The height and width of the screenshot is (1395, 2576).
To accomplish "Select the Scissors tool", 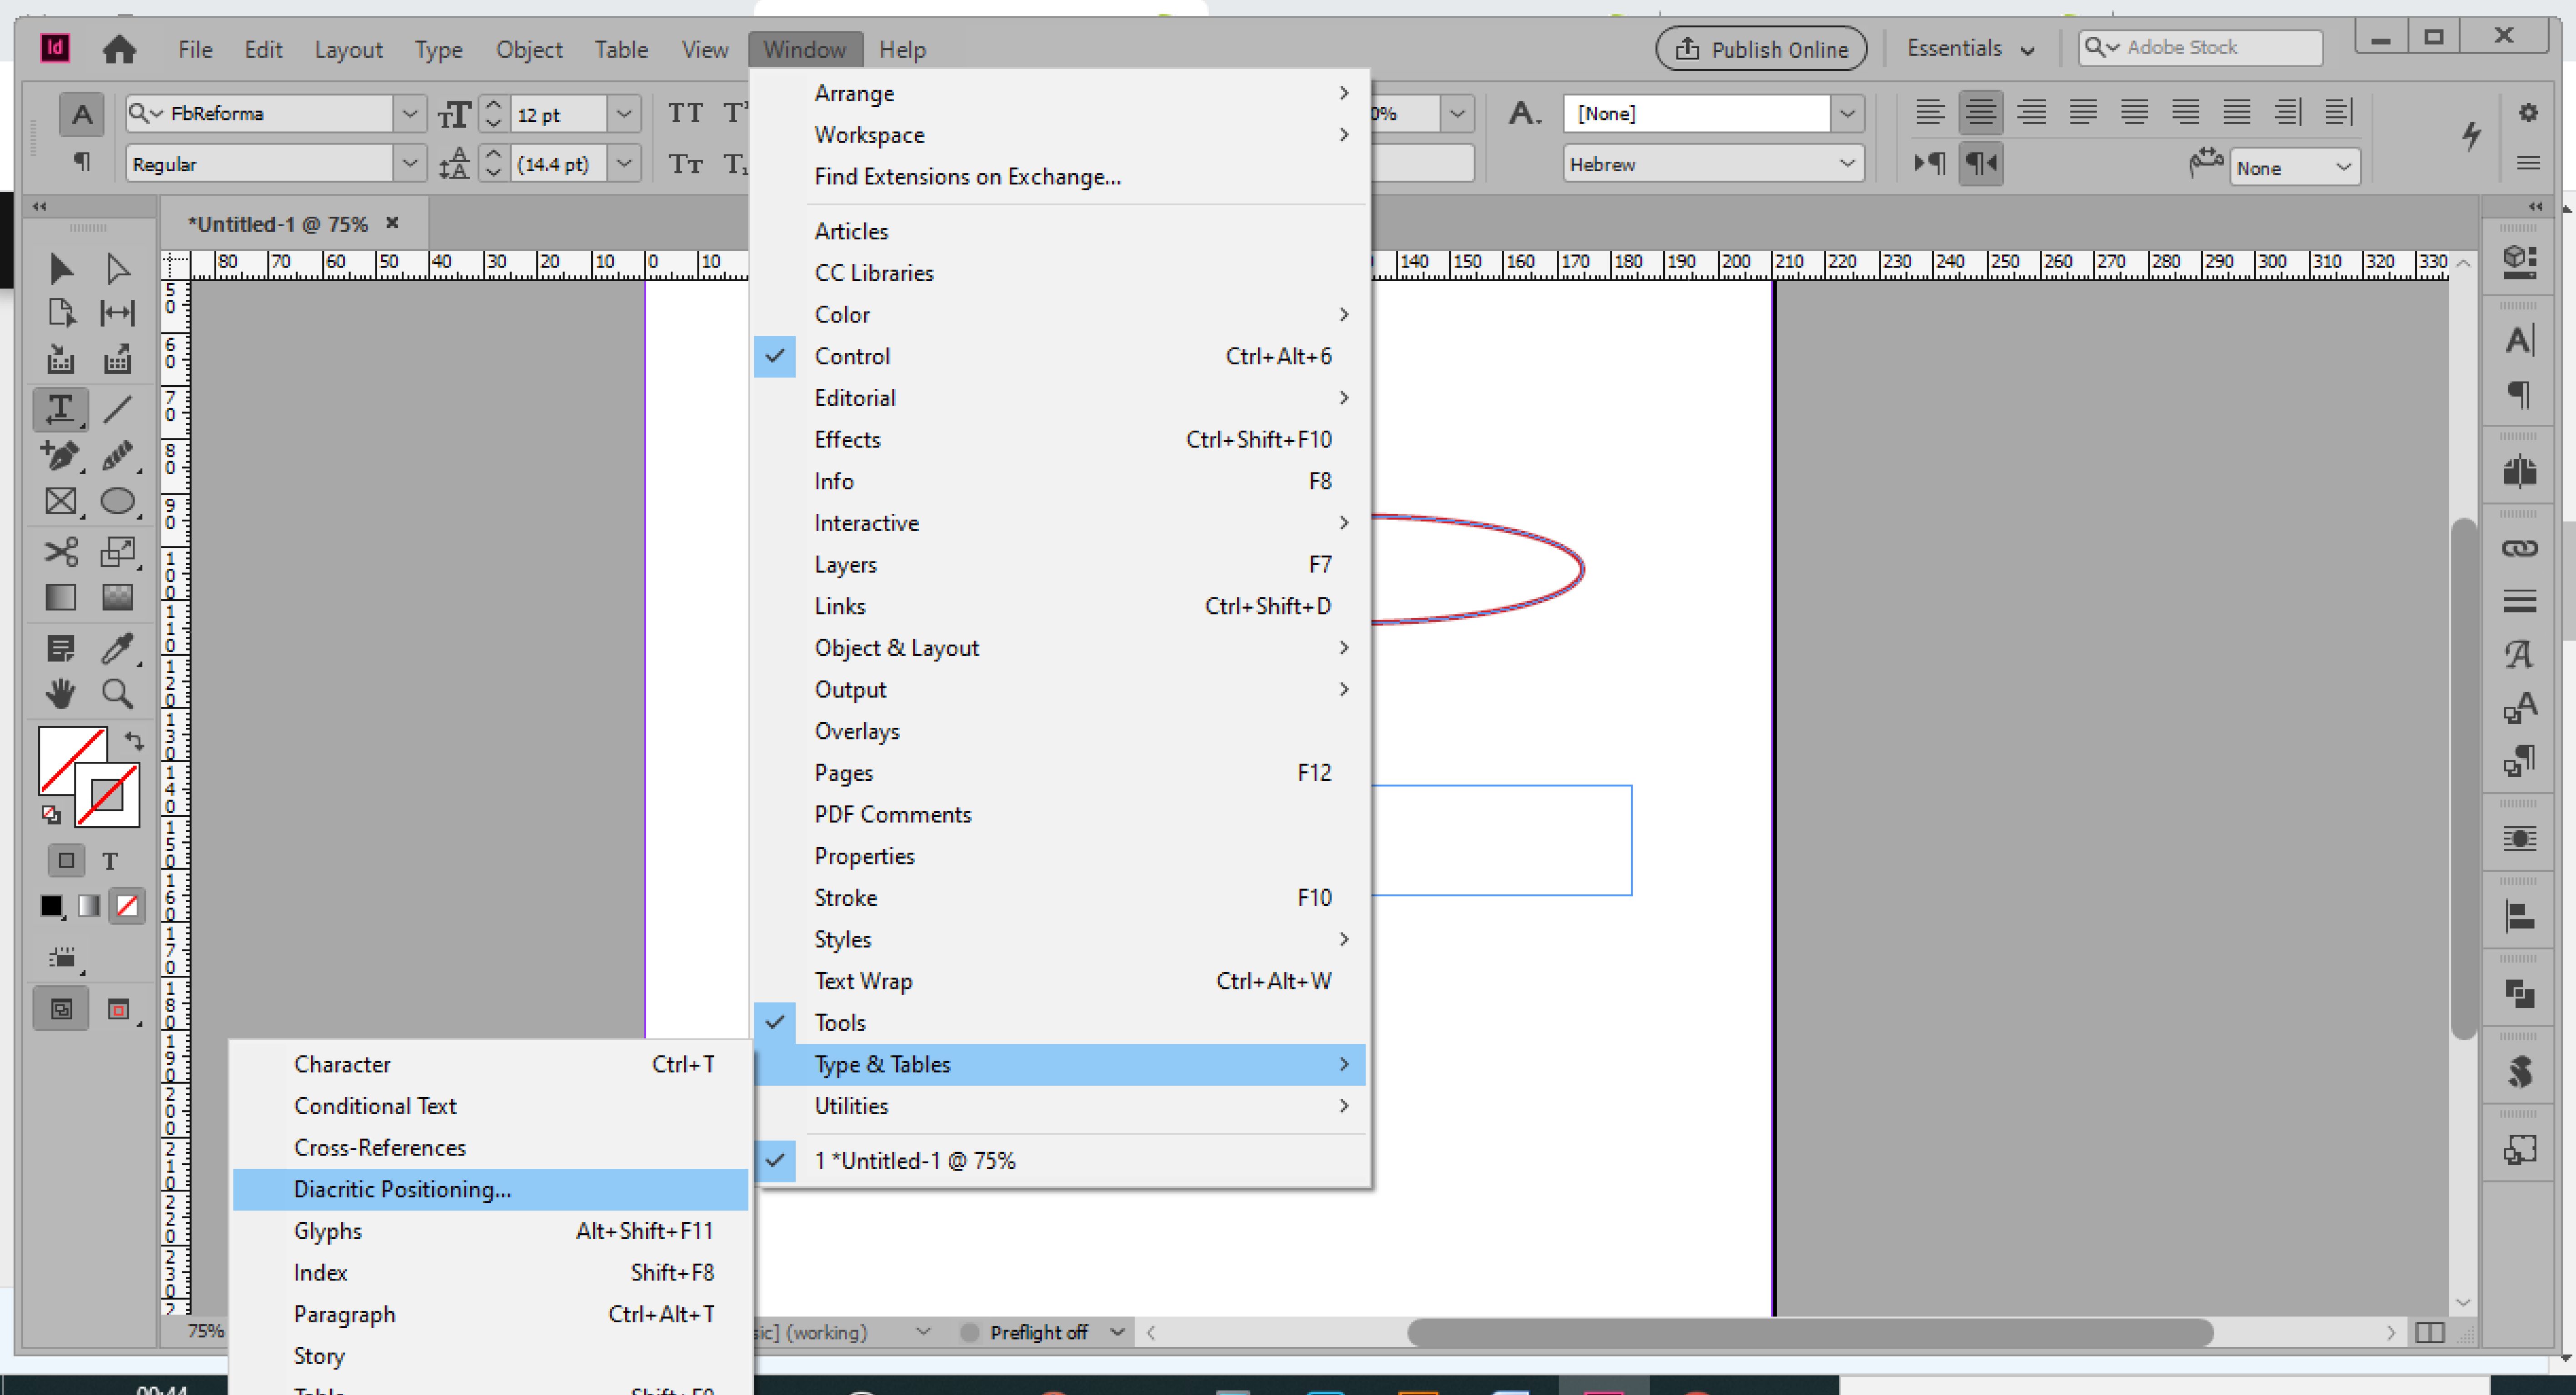I will 60,552.
